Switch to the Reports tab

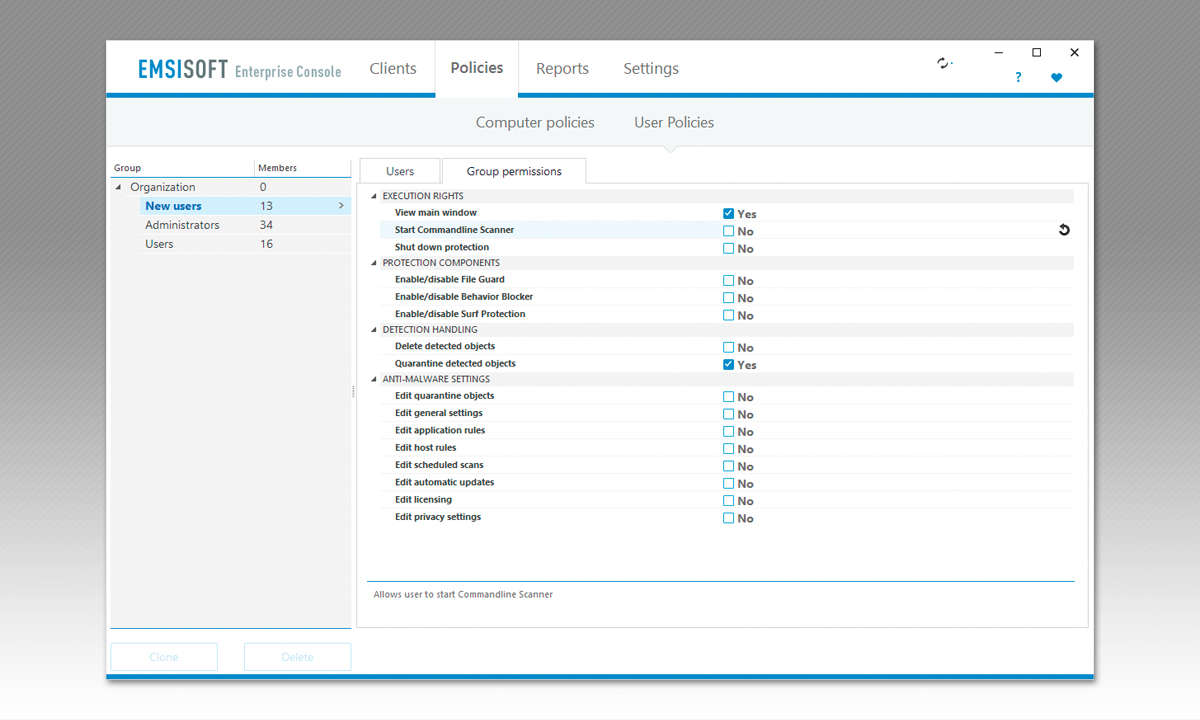tap(562, 68)
